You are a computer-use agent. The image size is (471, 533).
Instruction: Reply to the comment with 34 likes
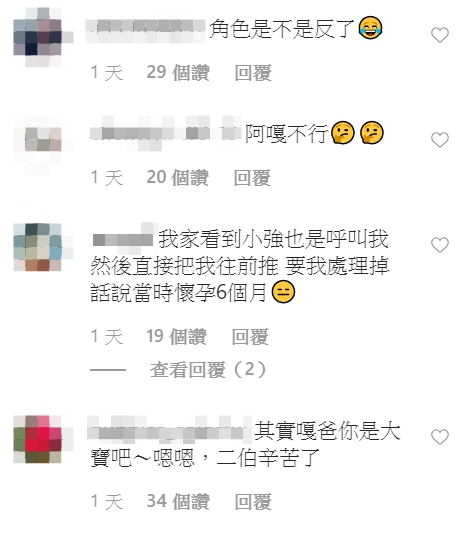tap(253, 501)
